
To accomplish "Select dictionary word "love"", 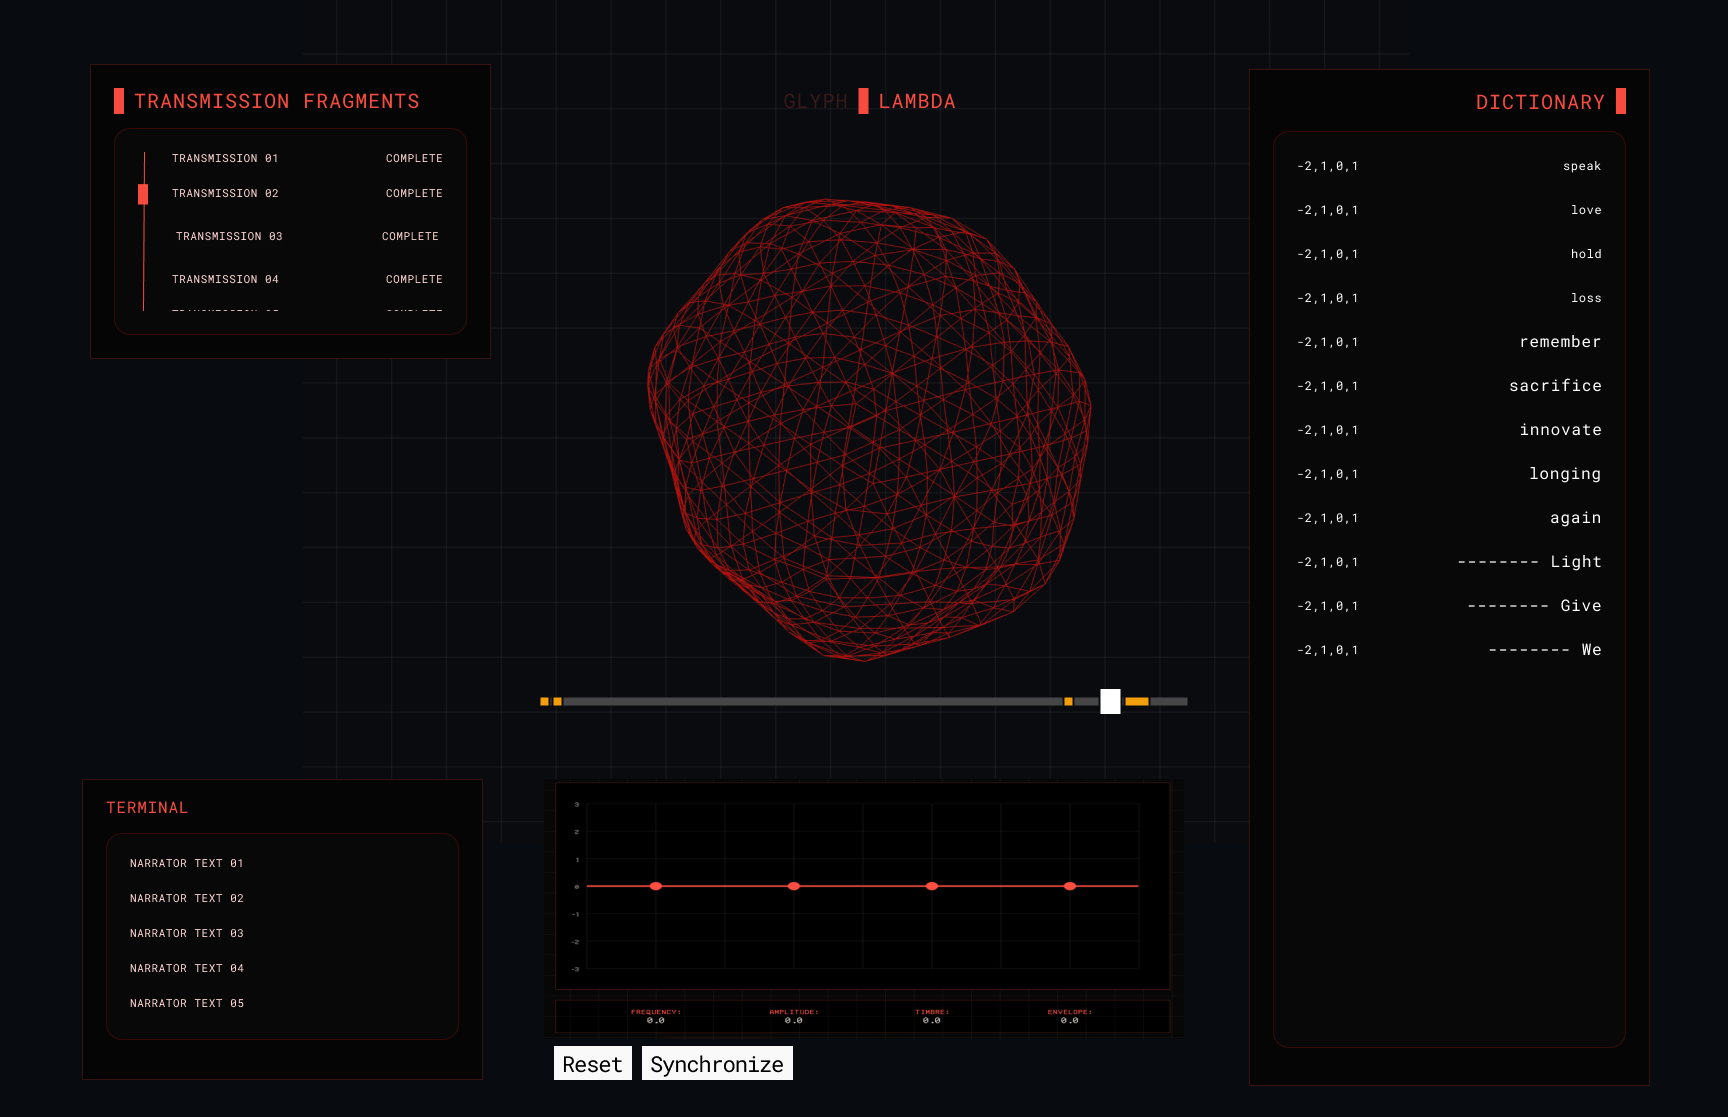I will coord(1586,210).
